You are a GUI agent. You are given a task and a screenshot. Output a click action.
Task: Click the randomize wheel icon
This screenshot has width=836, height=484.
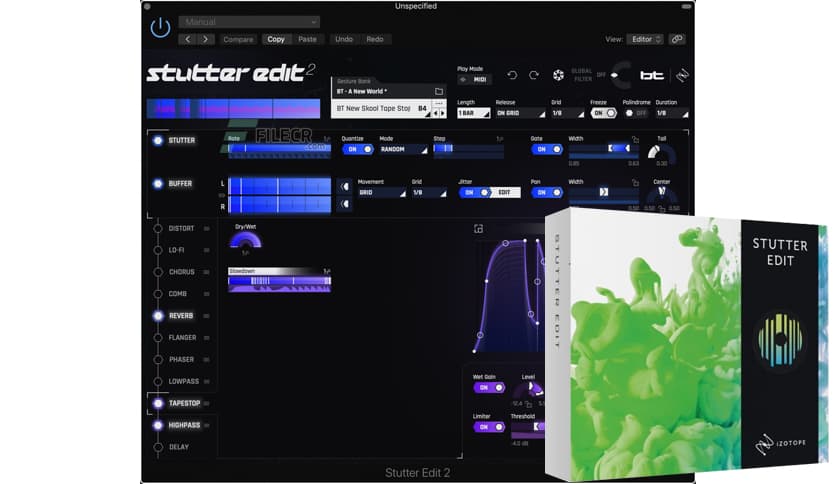(558, 75)
